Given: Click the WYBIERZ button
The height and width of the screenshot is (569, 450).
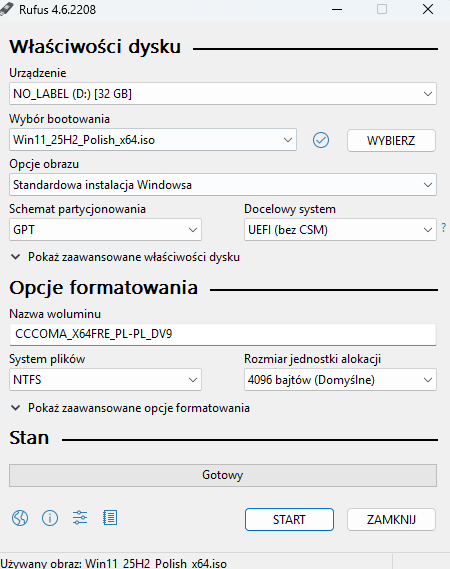Looking at the screenshot, I should (x=391, y=140).
